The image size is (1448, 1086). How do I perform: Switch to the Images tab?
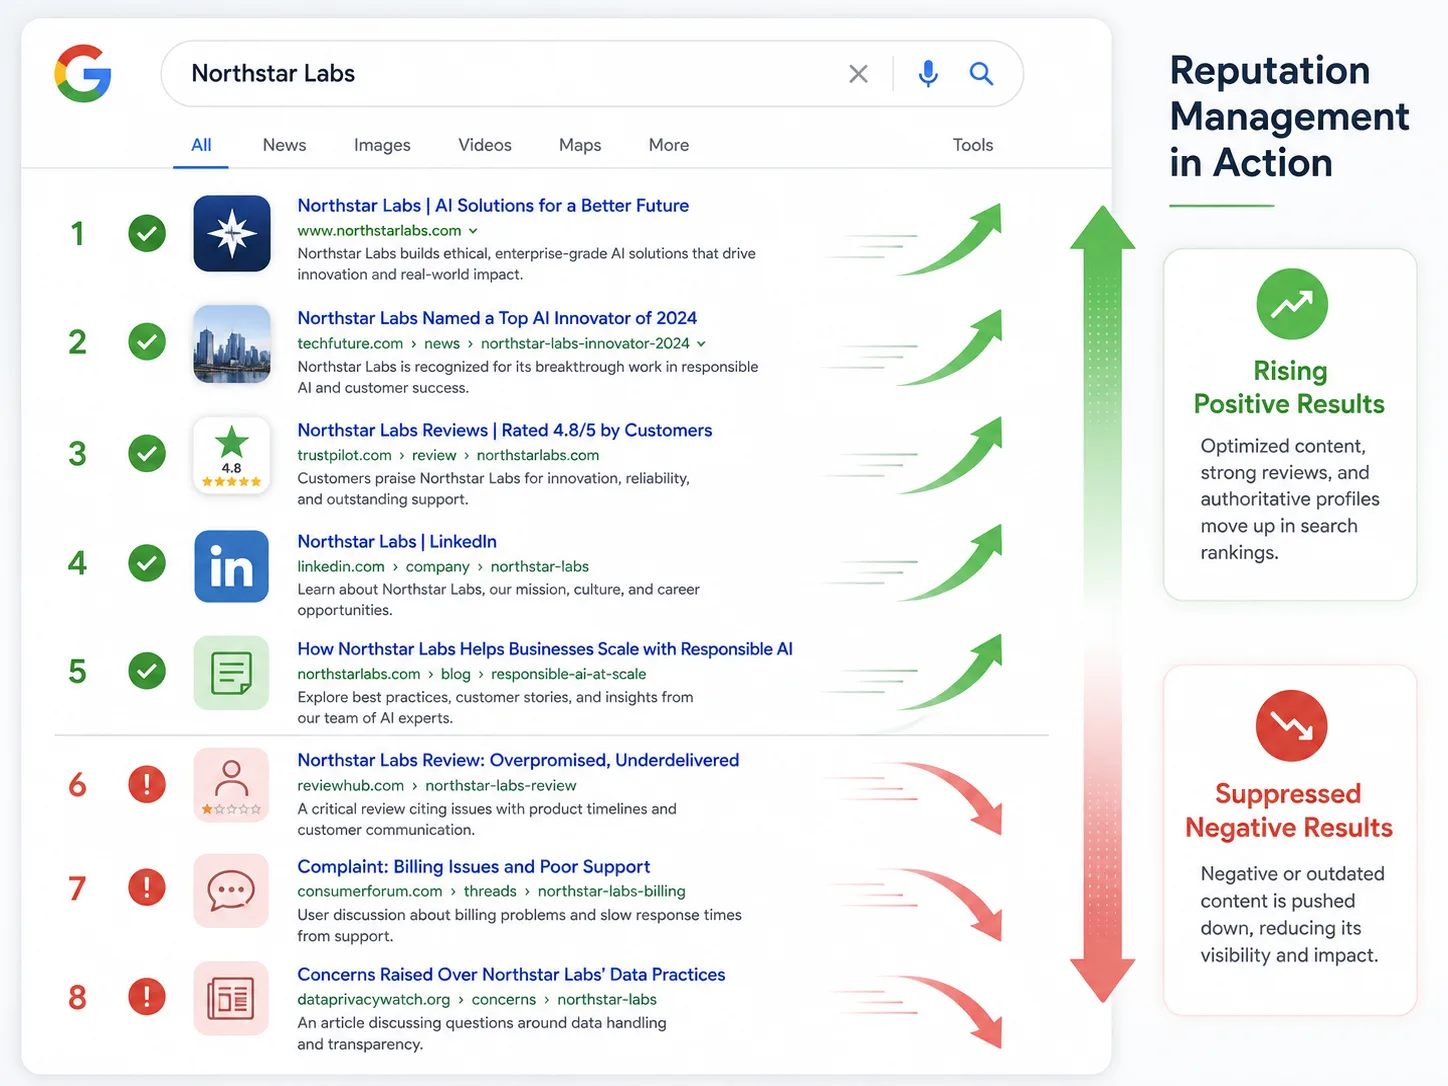click(x=382, y=145)
